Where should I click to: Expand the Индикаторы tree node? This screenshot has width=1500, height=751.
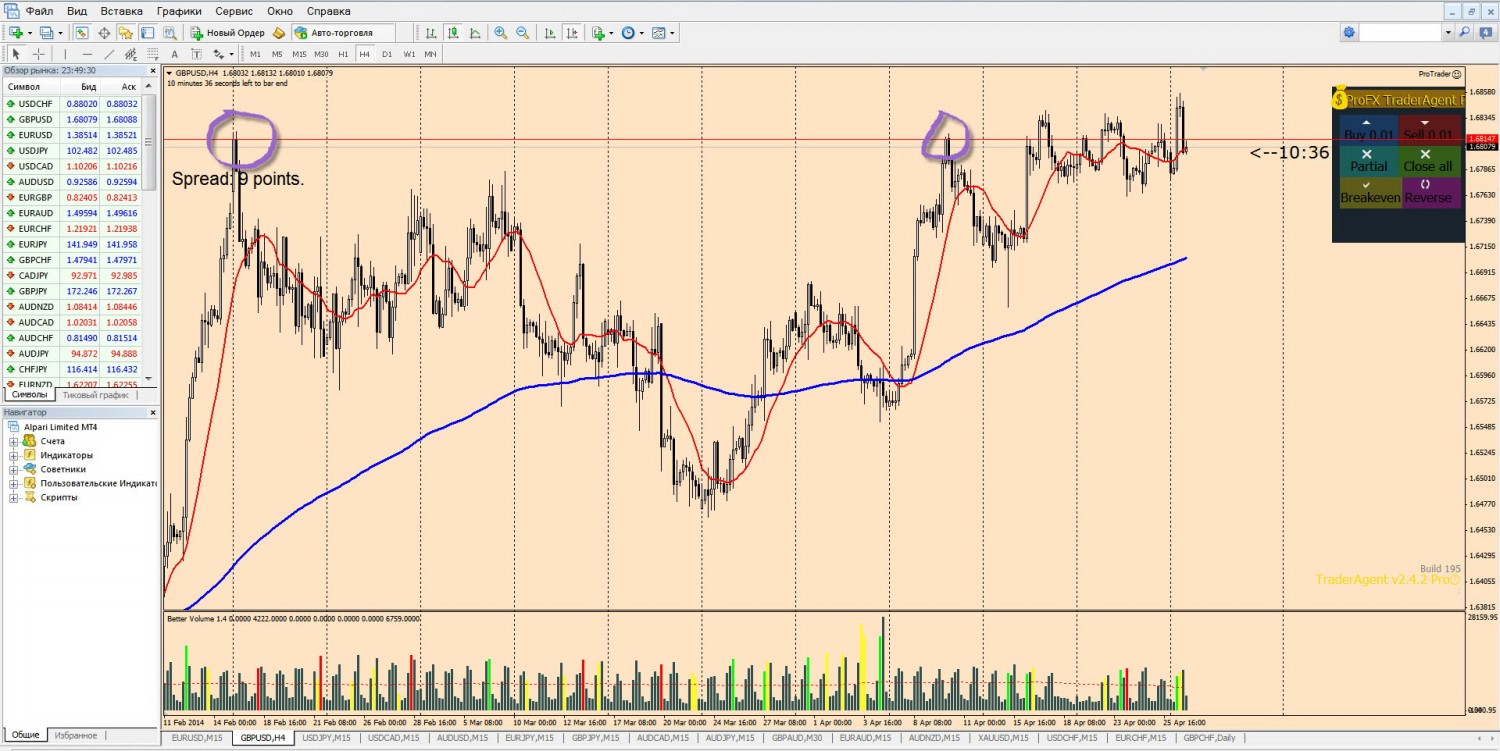coord(14,455)
